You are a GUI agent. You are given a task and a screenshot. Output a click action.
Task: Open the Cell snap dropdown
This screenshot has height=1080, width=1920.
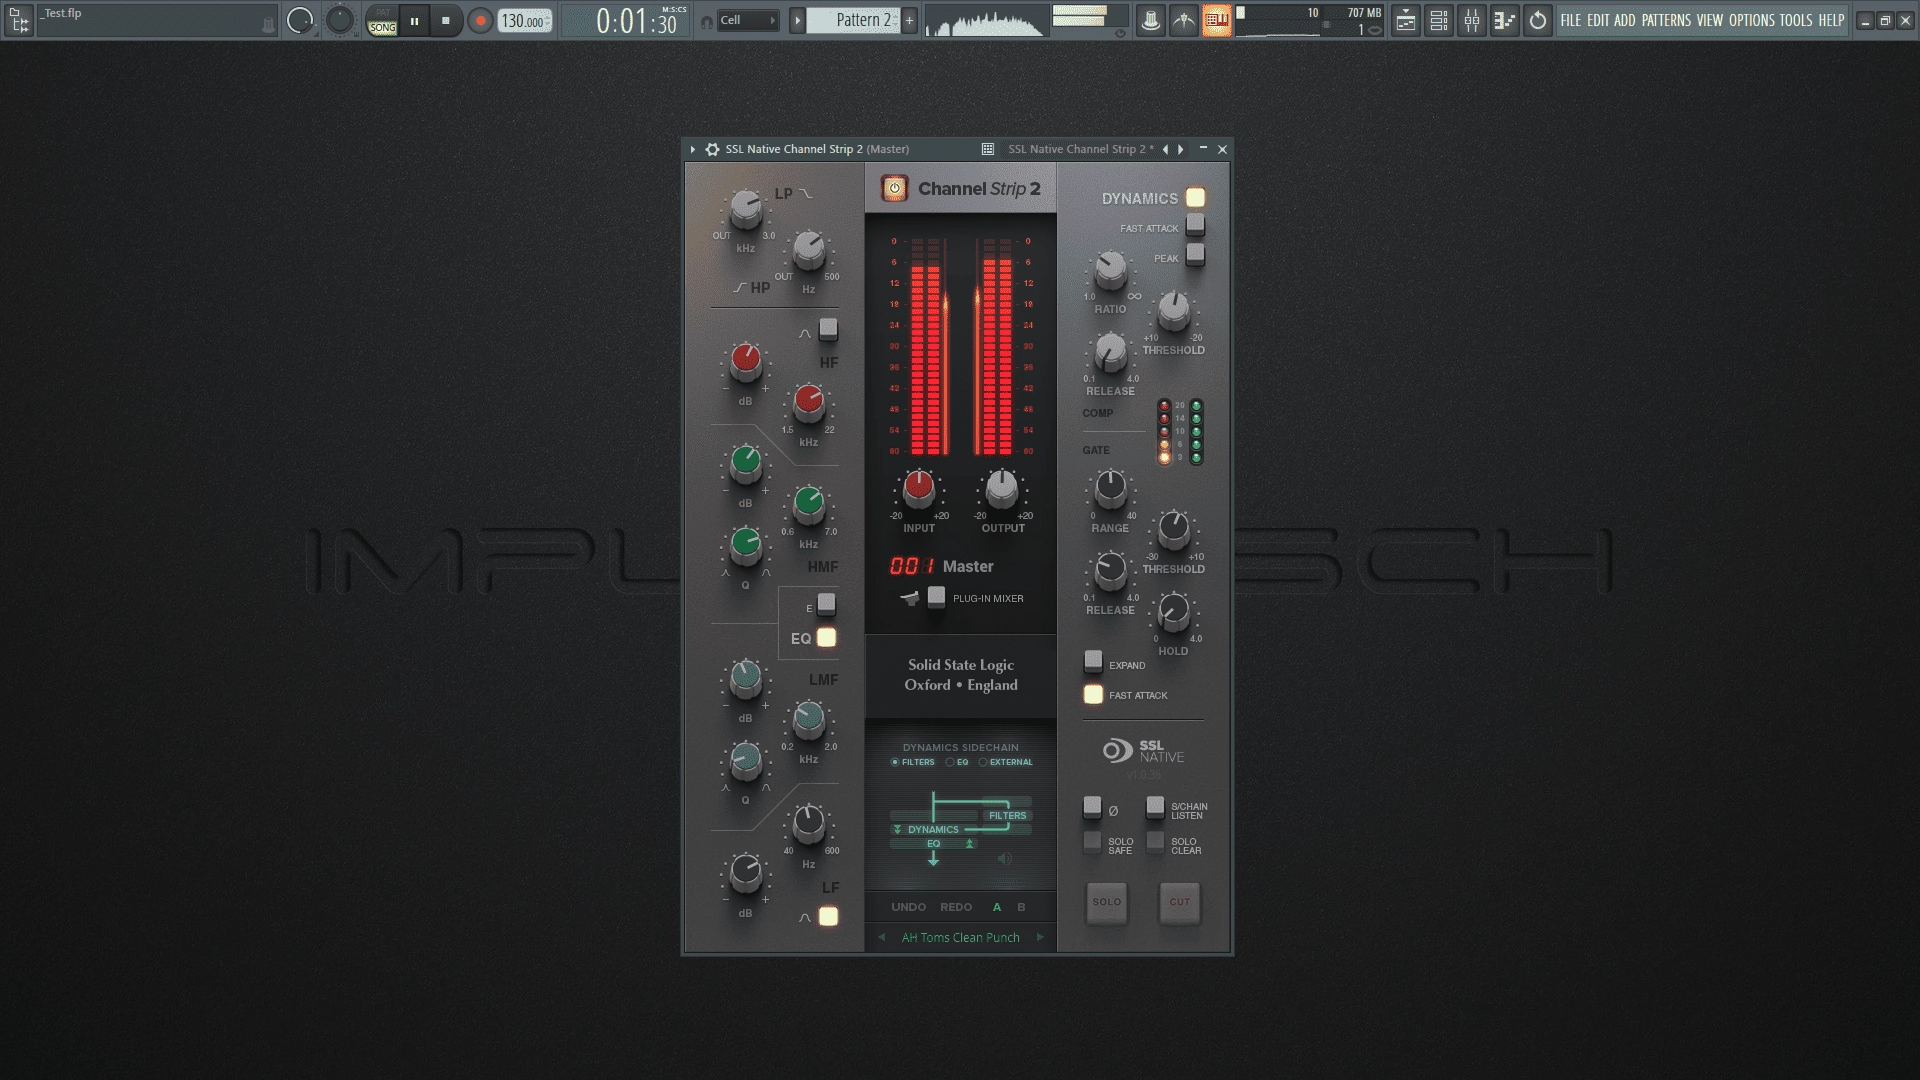pos(748,20)
